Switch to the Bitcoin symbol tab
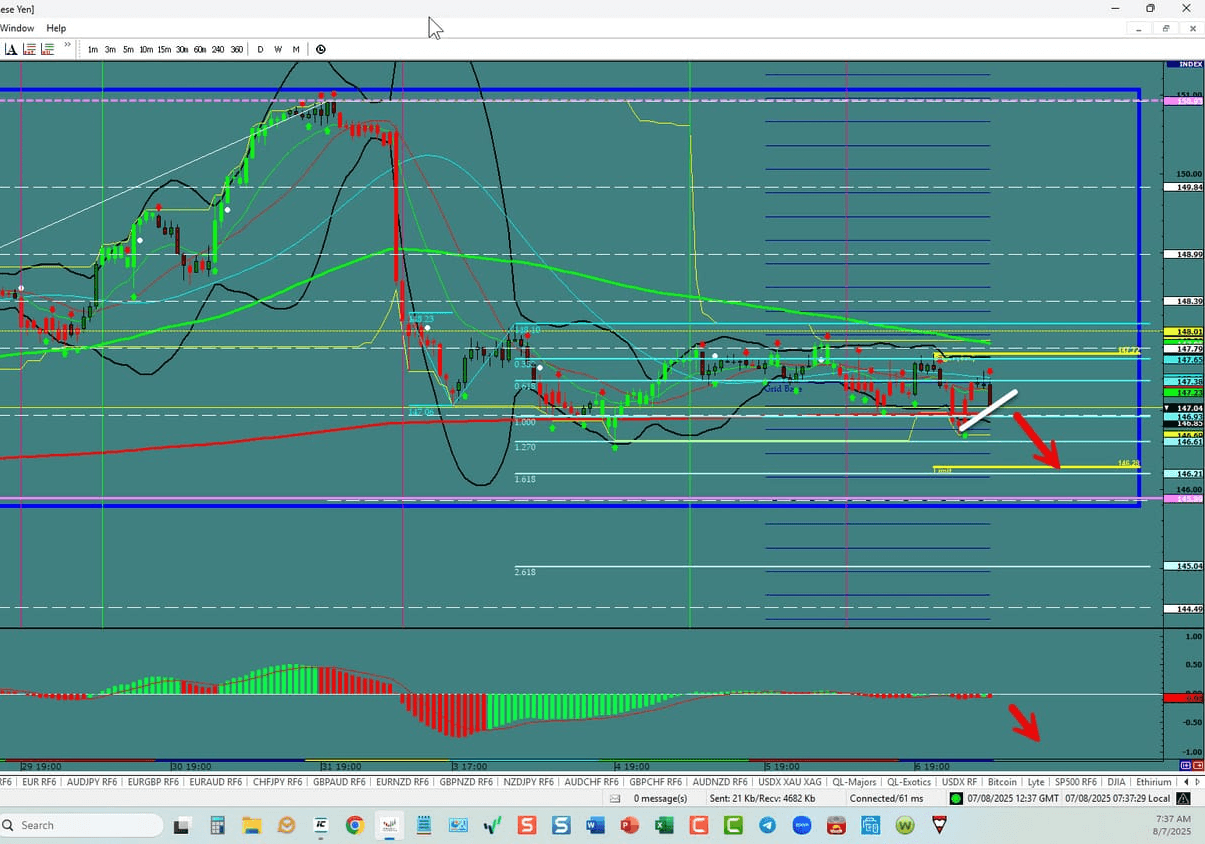Screen dimensions: 1205x844 point(1003,781)
